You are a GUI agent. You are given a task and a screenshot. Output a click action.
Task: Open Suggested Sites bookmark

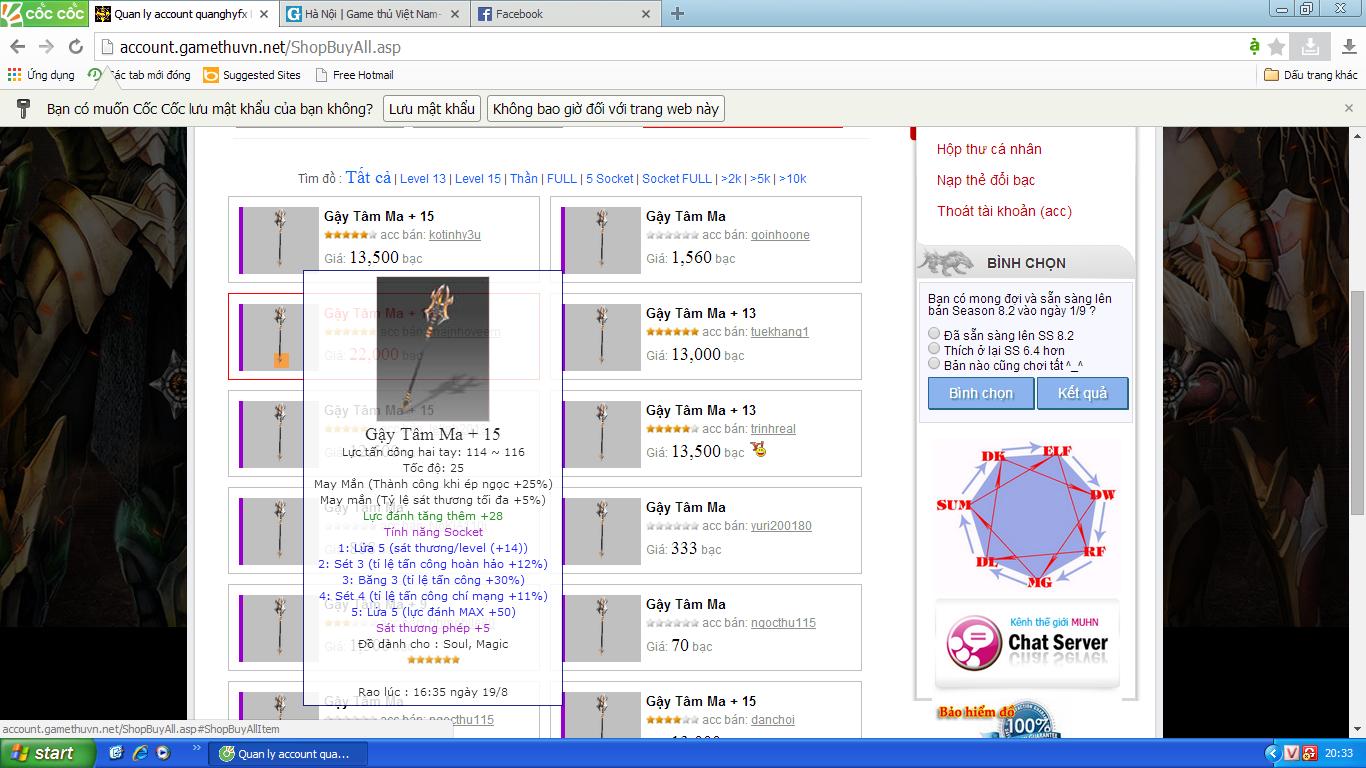(x=251, y=75)
